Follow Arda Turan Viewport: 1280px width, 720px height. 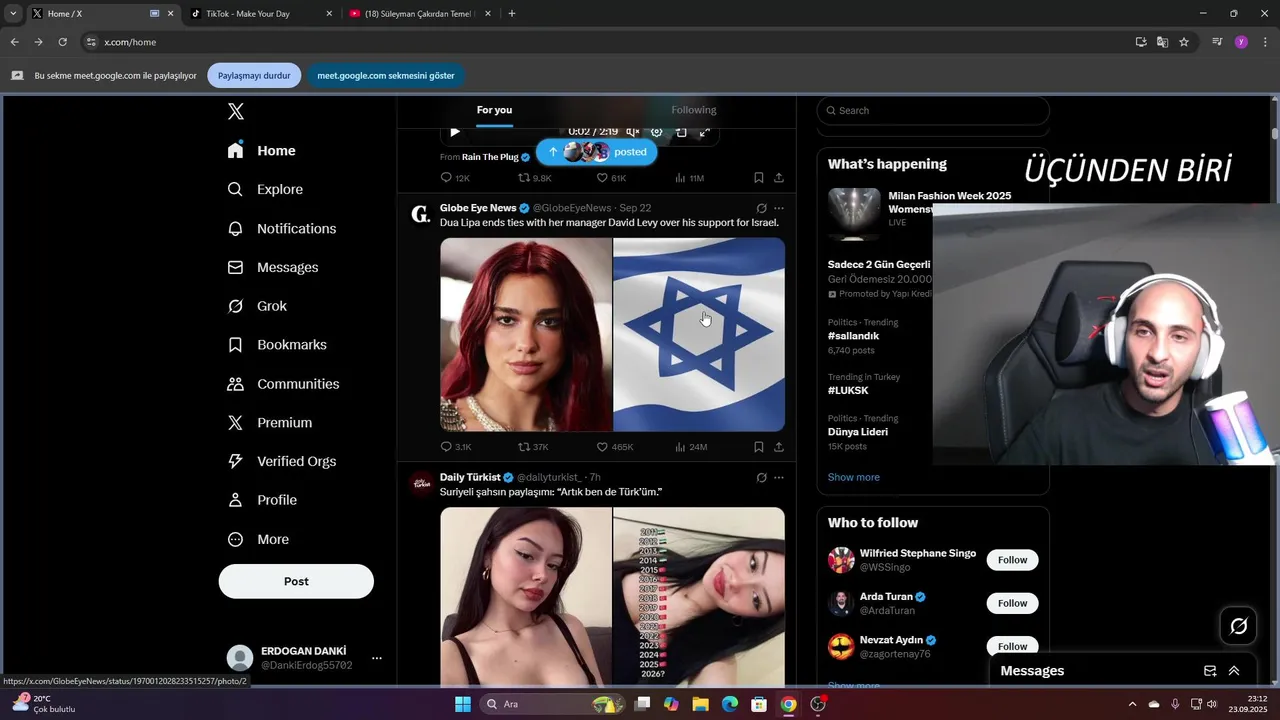coord(1012,603)
